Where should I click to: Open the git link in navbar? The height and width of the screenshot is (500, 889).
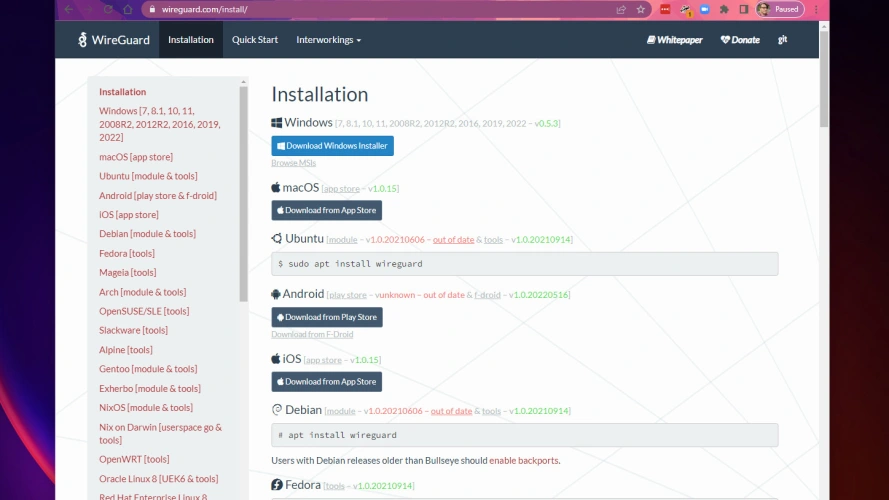(x=783, y=40)
